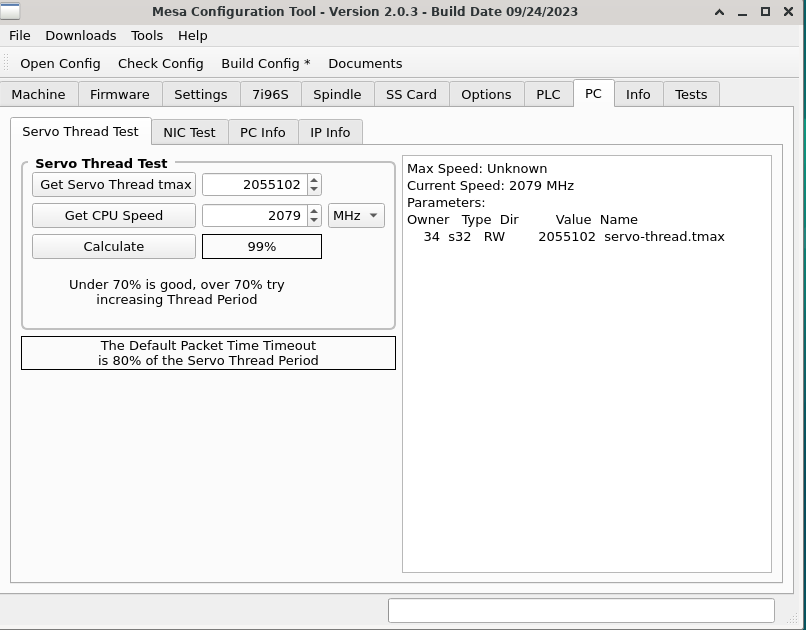Switch to the PLC tab

point(548,95)
